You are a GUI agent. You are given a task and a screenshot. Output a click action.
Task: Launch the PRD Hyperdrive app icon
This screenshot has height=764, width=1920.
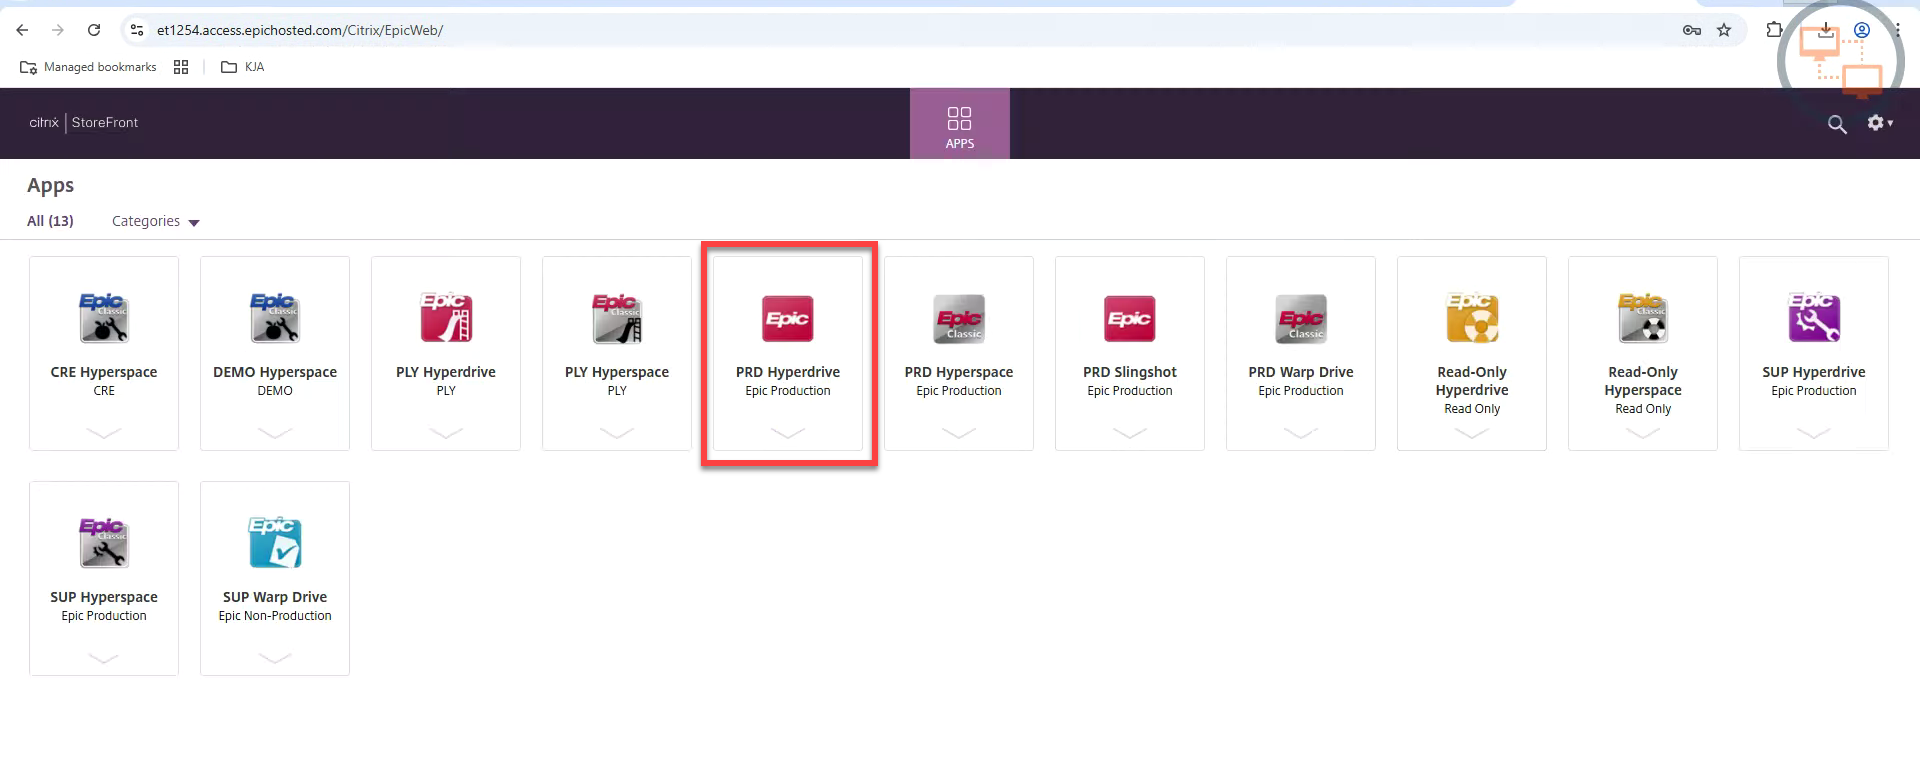pos(788,318)
